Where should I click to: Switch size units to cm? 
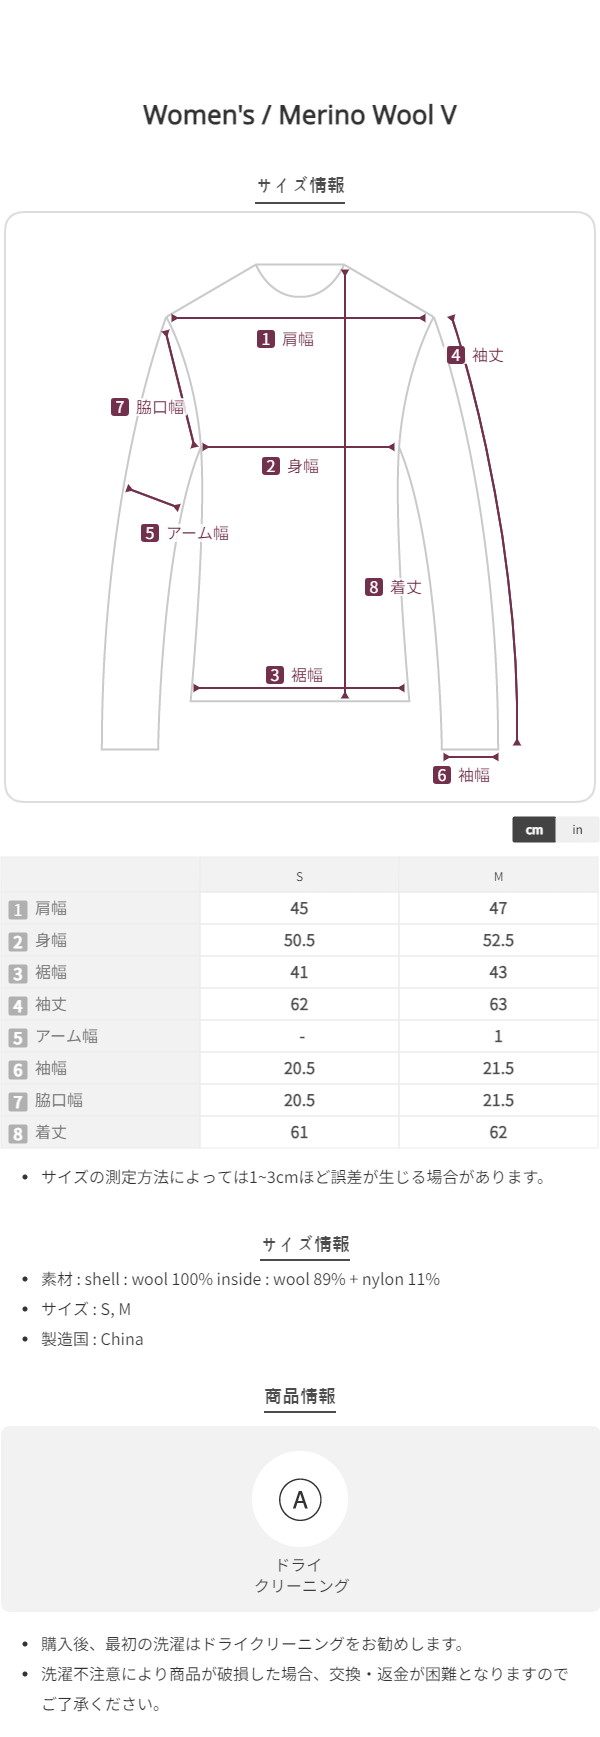click(x=534, y=830)
